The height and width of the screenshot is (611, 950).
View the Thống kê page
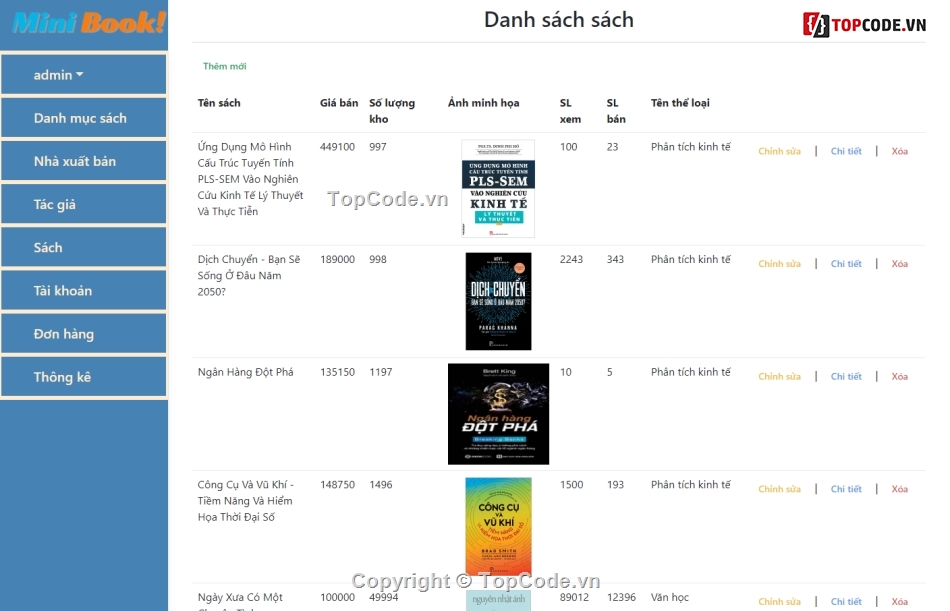84,376
